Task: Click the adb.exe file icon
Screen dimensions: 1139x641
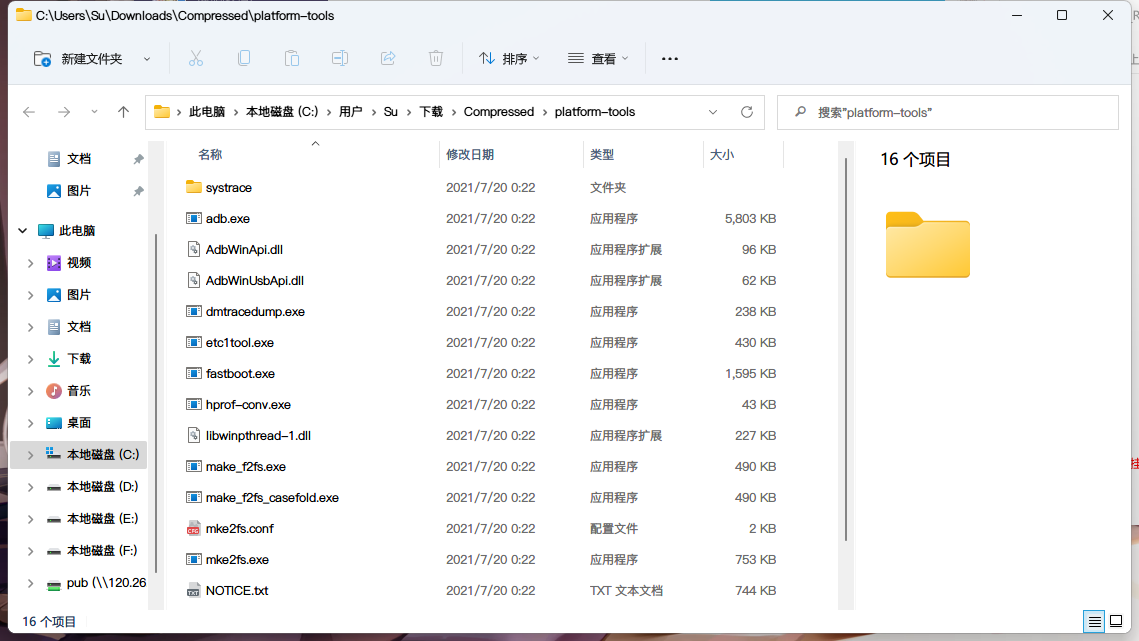Action: (x=193, y=218)
